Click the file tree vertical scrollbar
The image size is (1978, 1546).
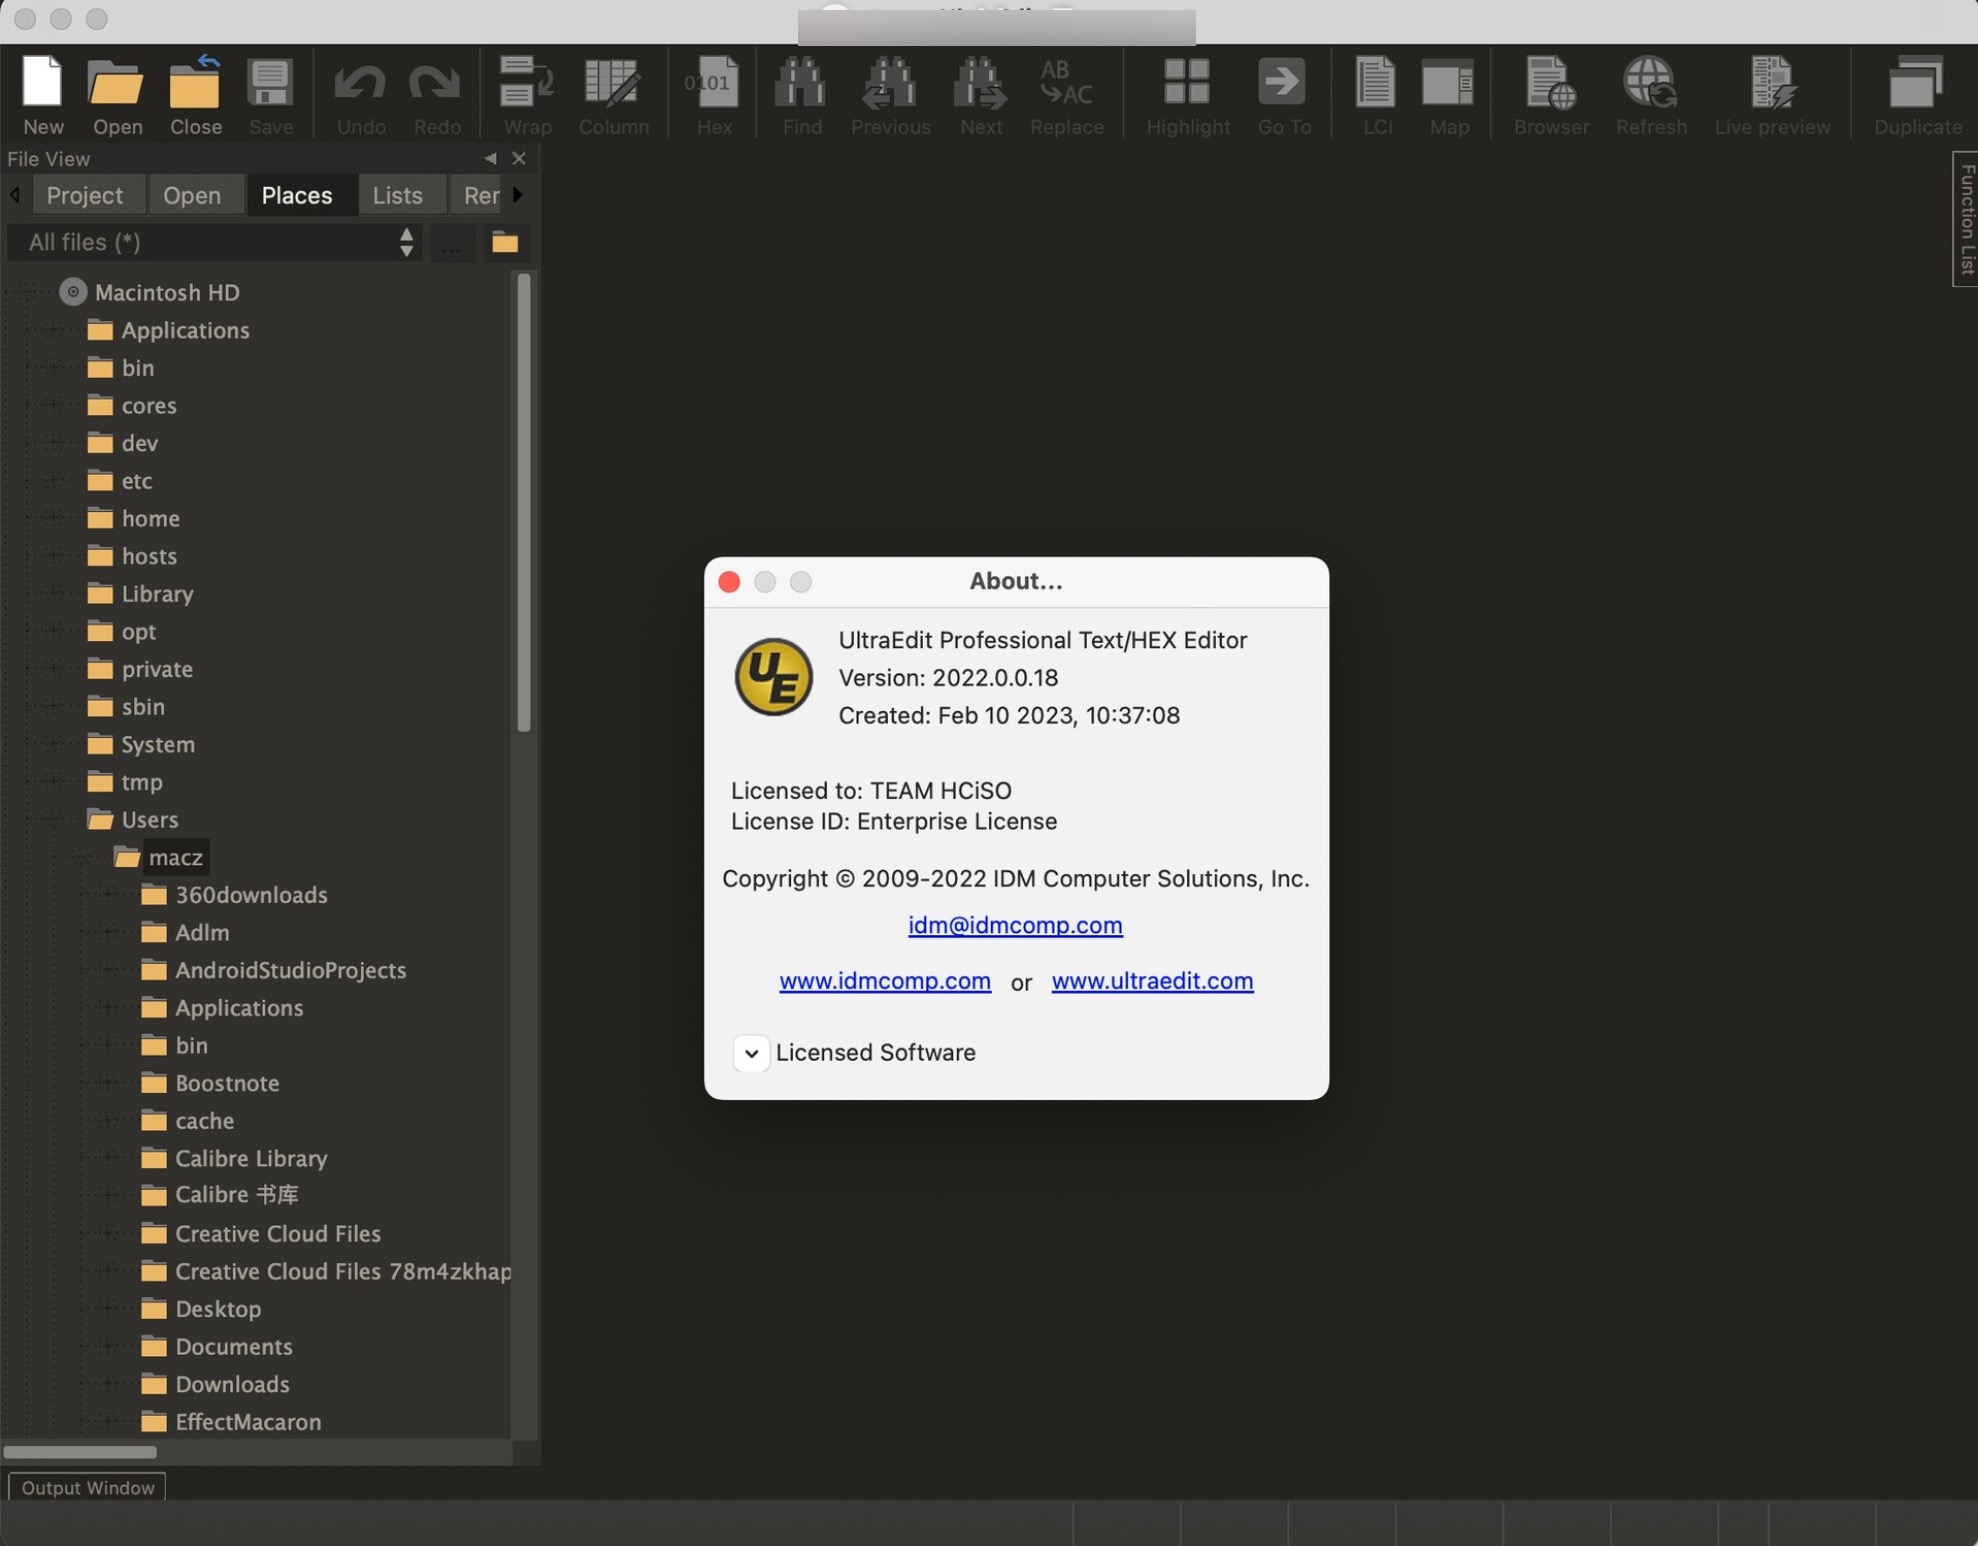tap(524, 502)
